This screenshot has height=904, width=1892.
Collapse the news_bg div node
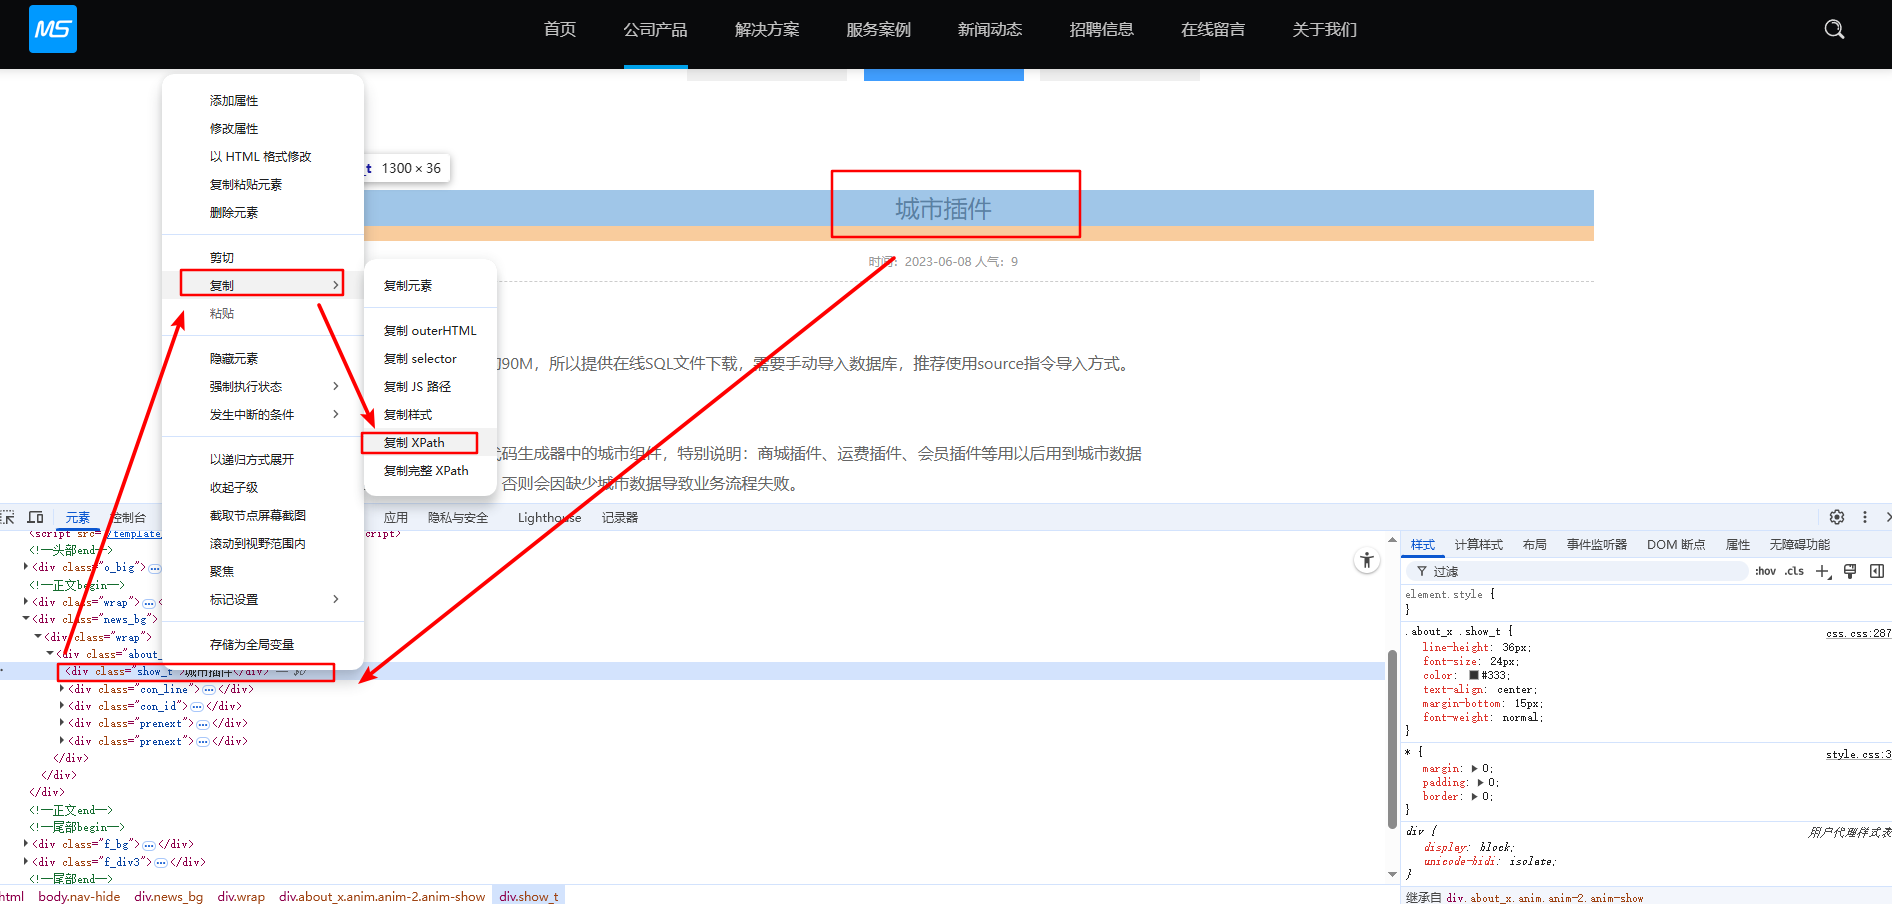26,619
